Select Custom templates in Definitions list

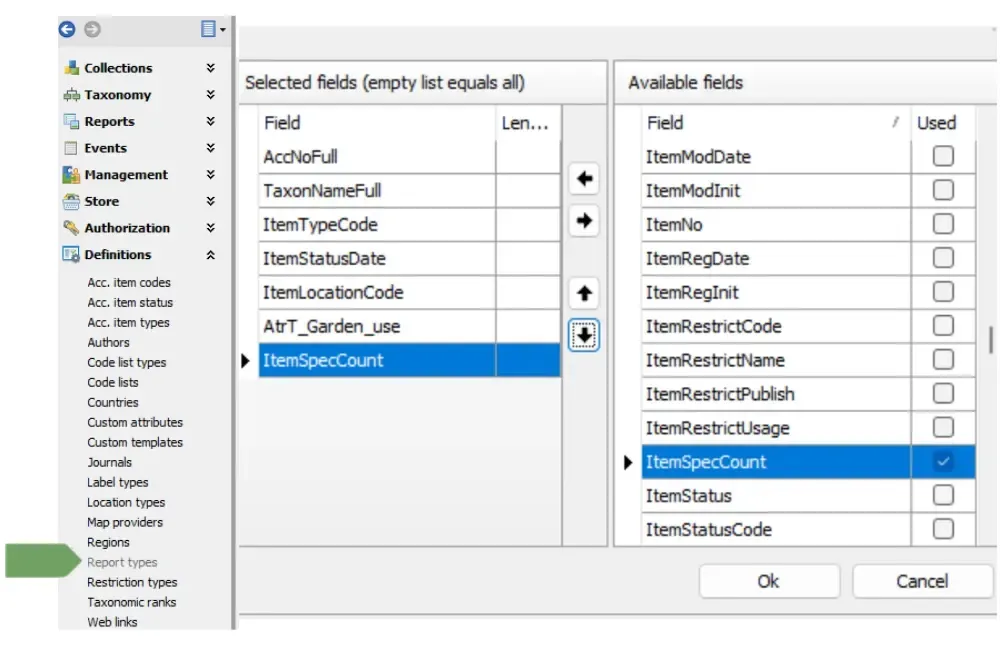pyautogui.click(x=135, y=442)
